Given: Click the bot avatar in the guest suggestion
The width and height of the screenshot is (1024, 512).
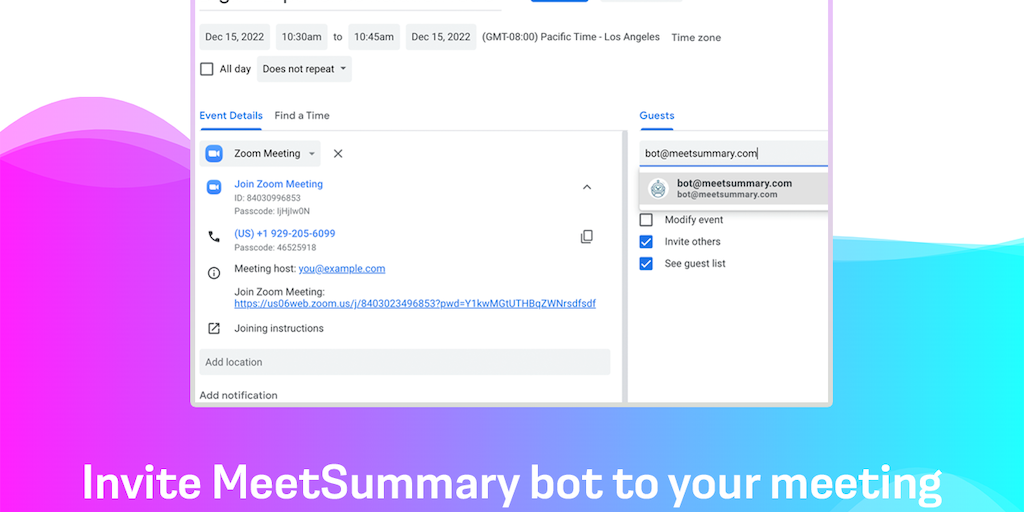Looking at the screenshot, I should 658,189.
